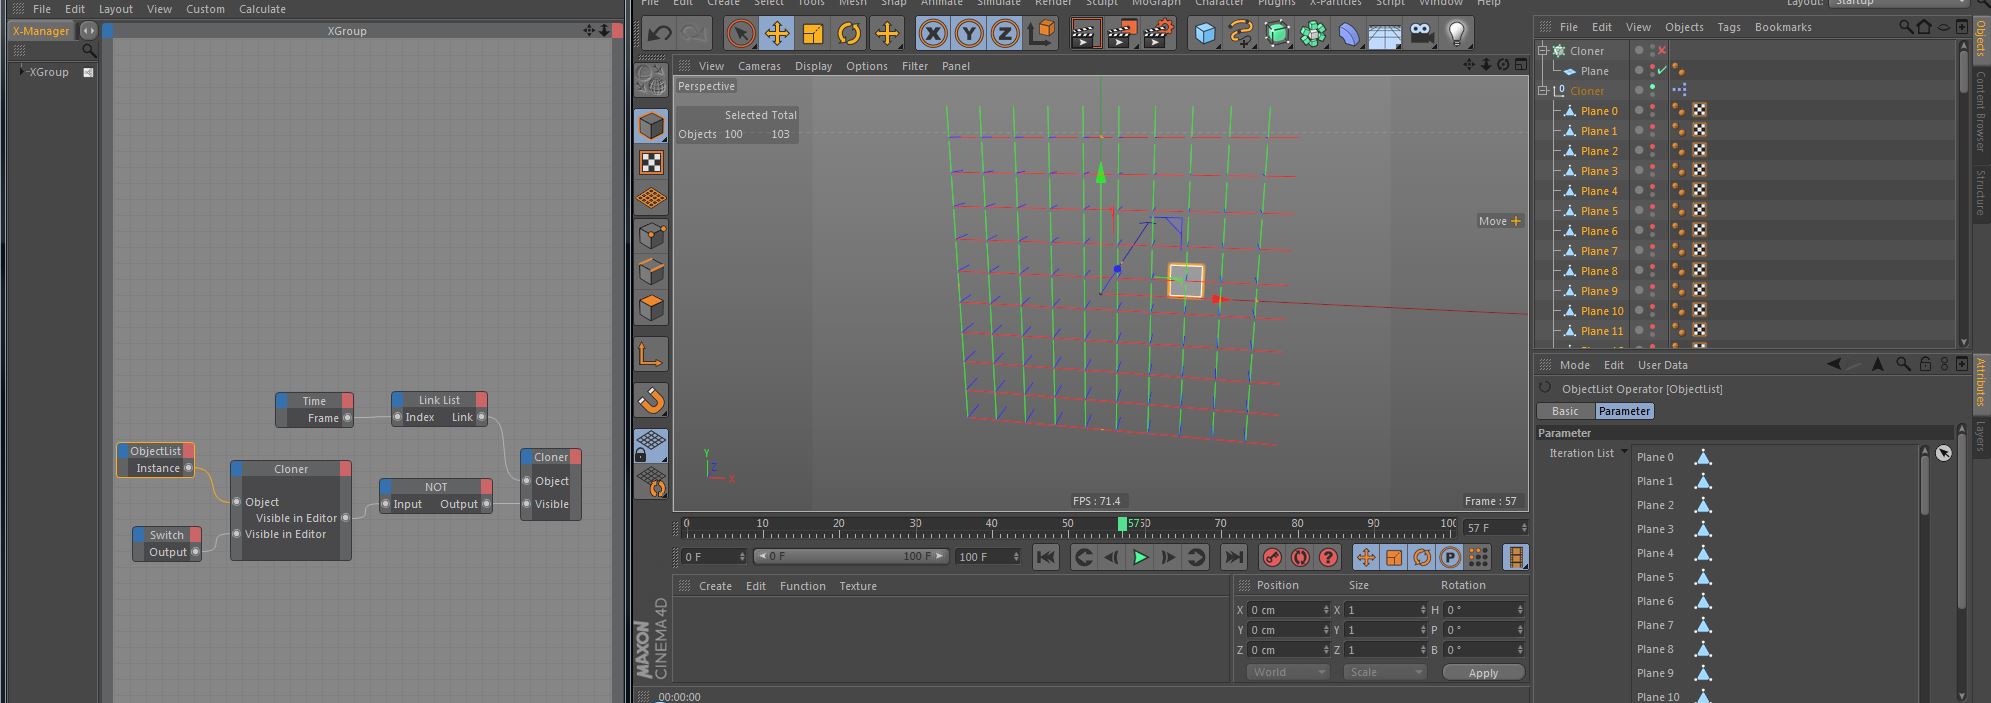Screen dimensions: 1991x703
Task: Open the World coordinate dropdown
Action: (x=1288, y=672)
